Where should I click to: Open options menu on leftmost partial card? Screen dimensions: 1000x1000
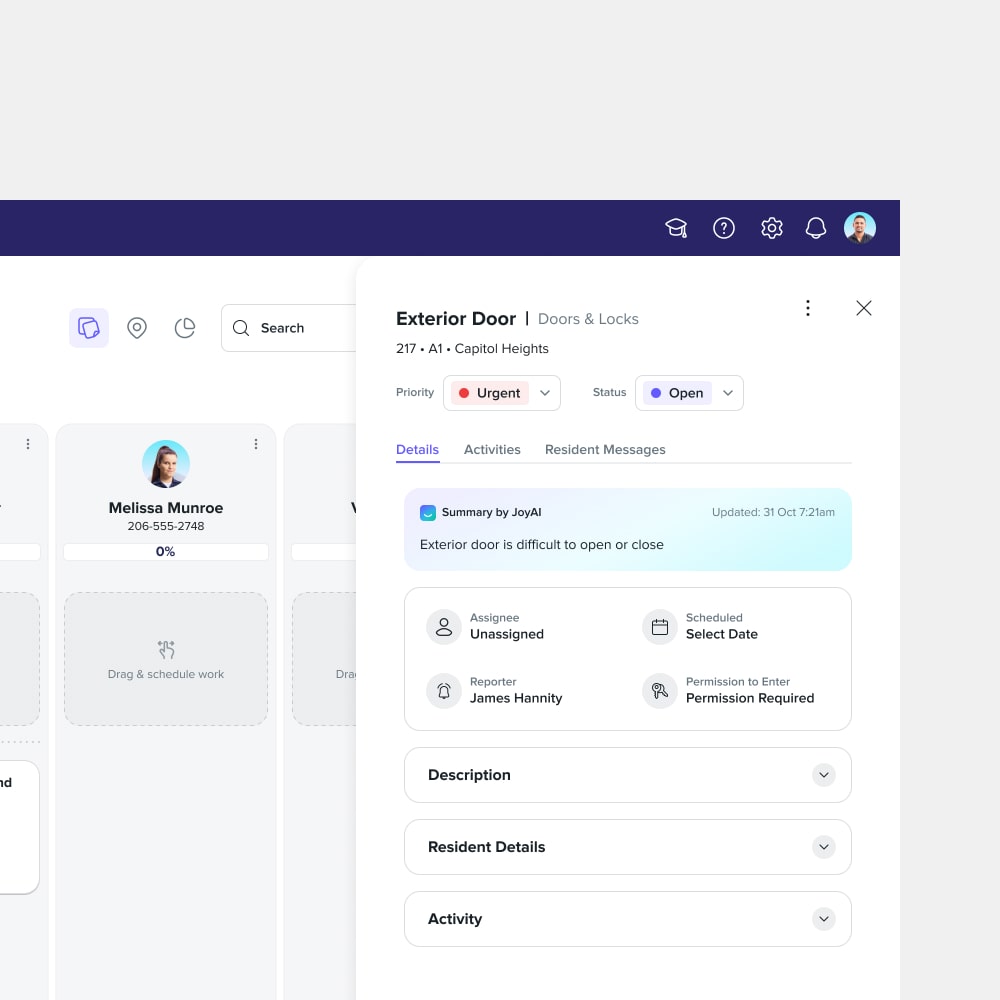(x=27, y=444)
